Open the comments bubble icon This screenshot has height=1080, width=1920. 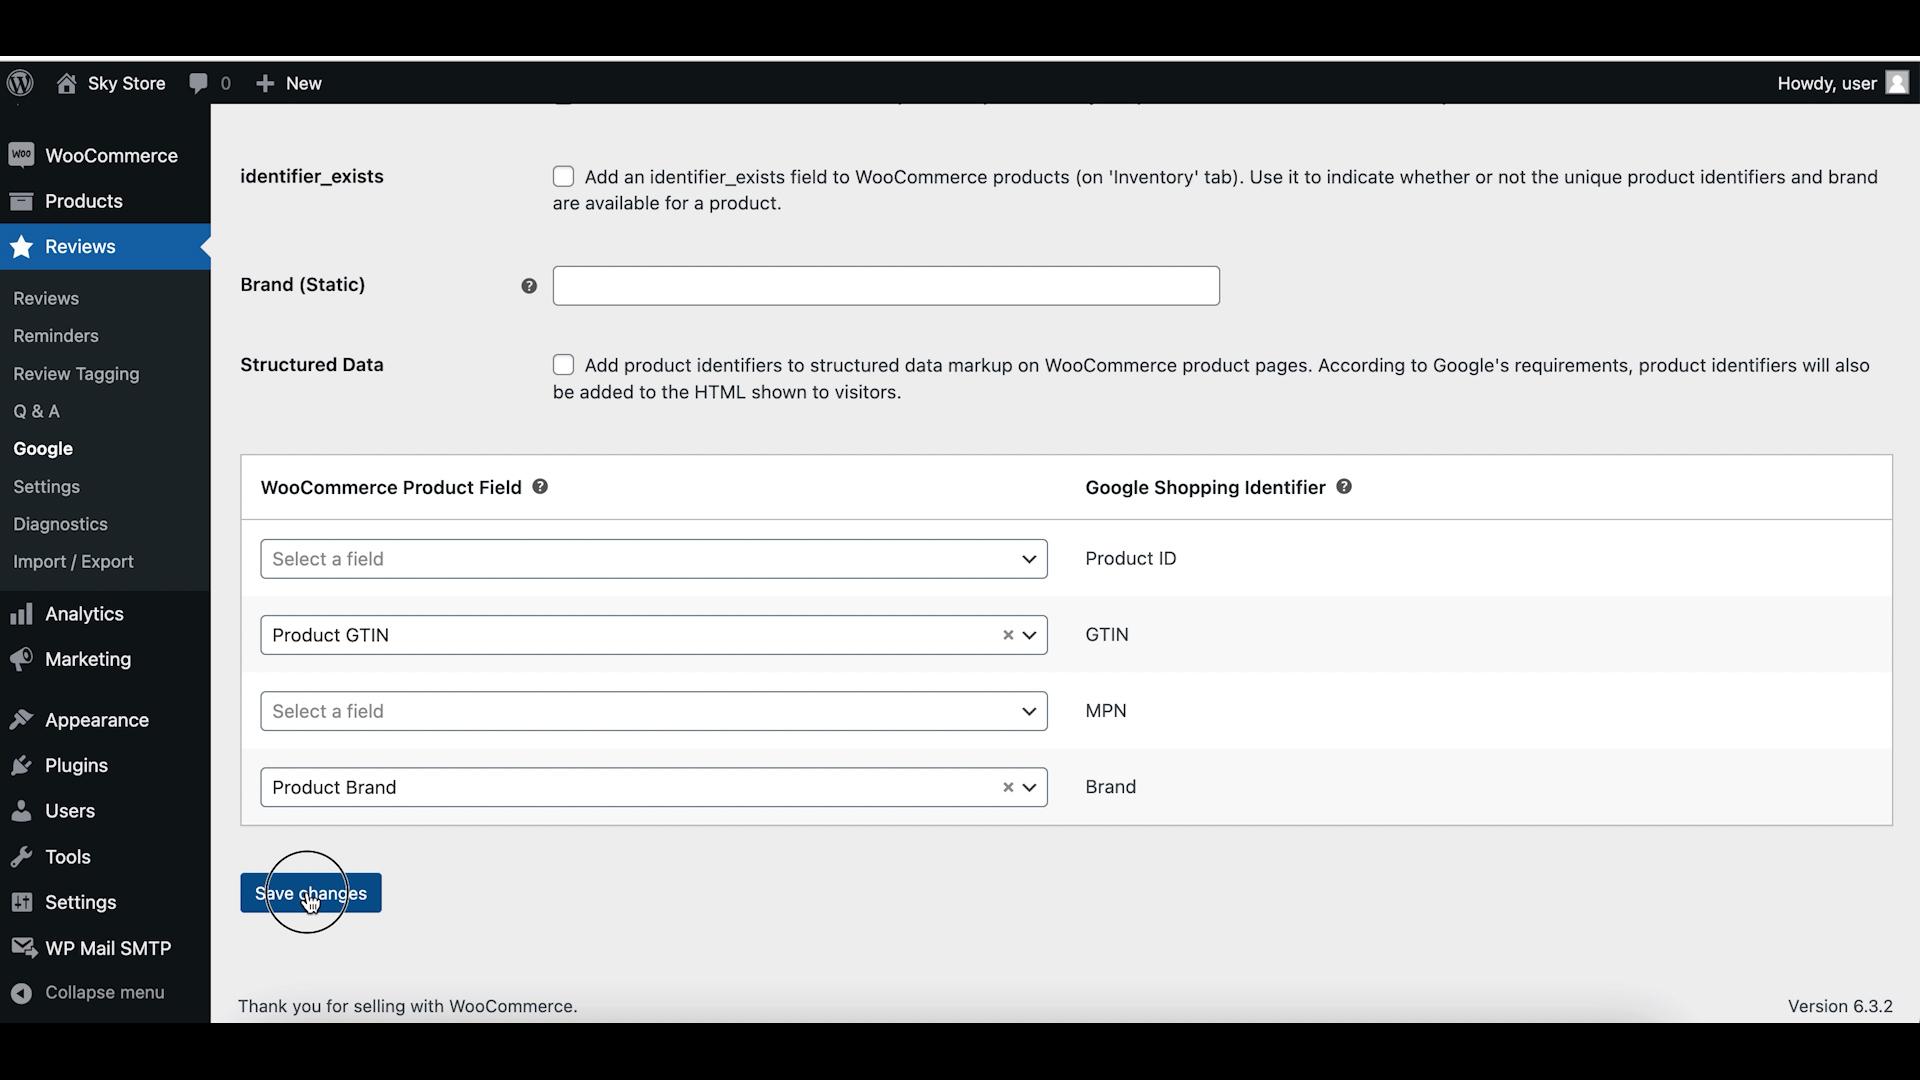pyautogui.click(x=198, y=83)
